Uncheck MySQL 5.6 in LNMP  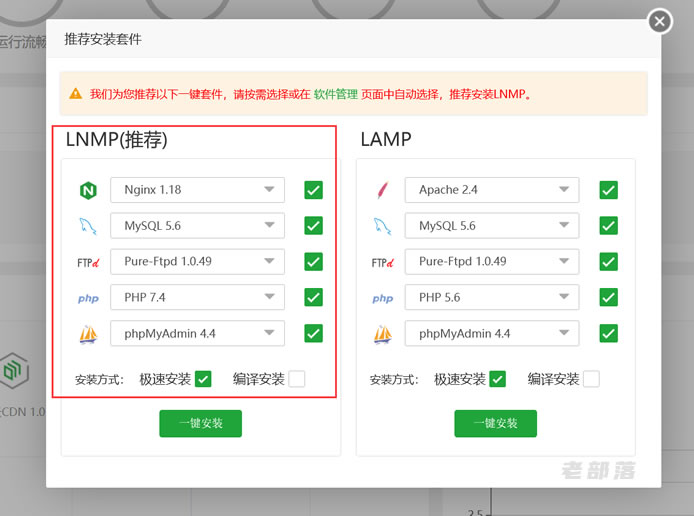click(313, 226)
